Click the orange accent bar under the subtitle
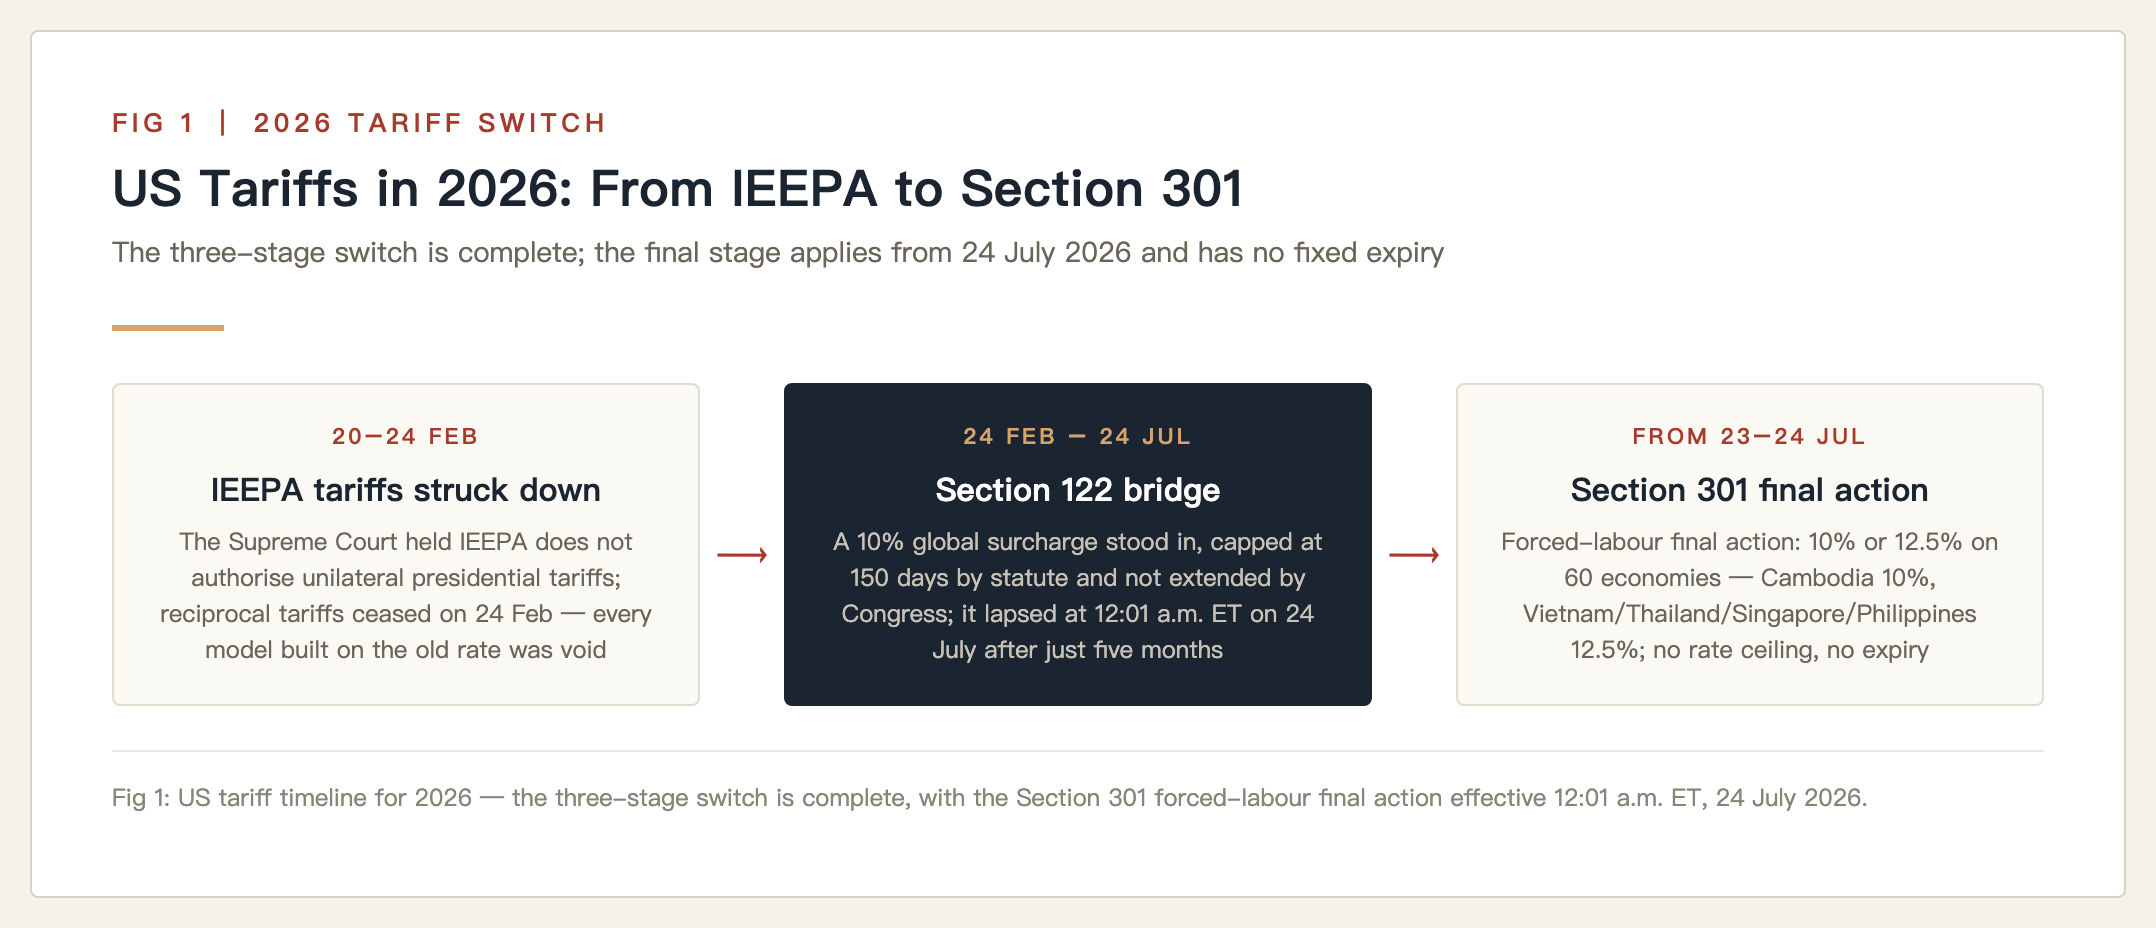This screenshot has height=928, width=2156. tap(168, 327)
